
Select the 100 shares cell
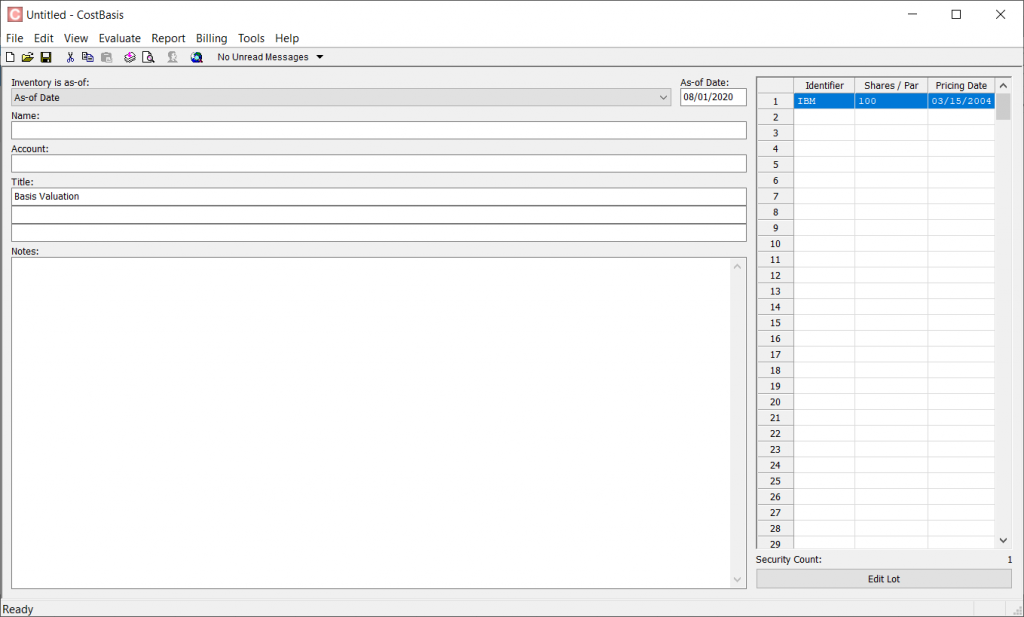pyautogui.click(x=891, y=101)
